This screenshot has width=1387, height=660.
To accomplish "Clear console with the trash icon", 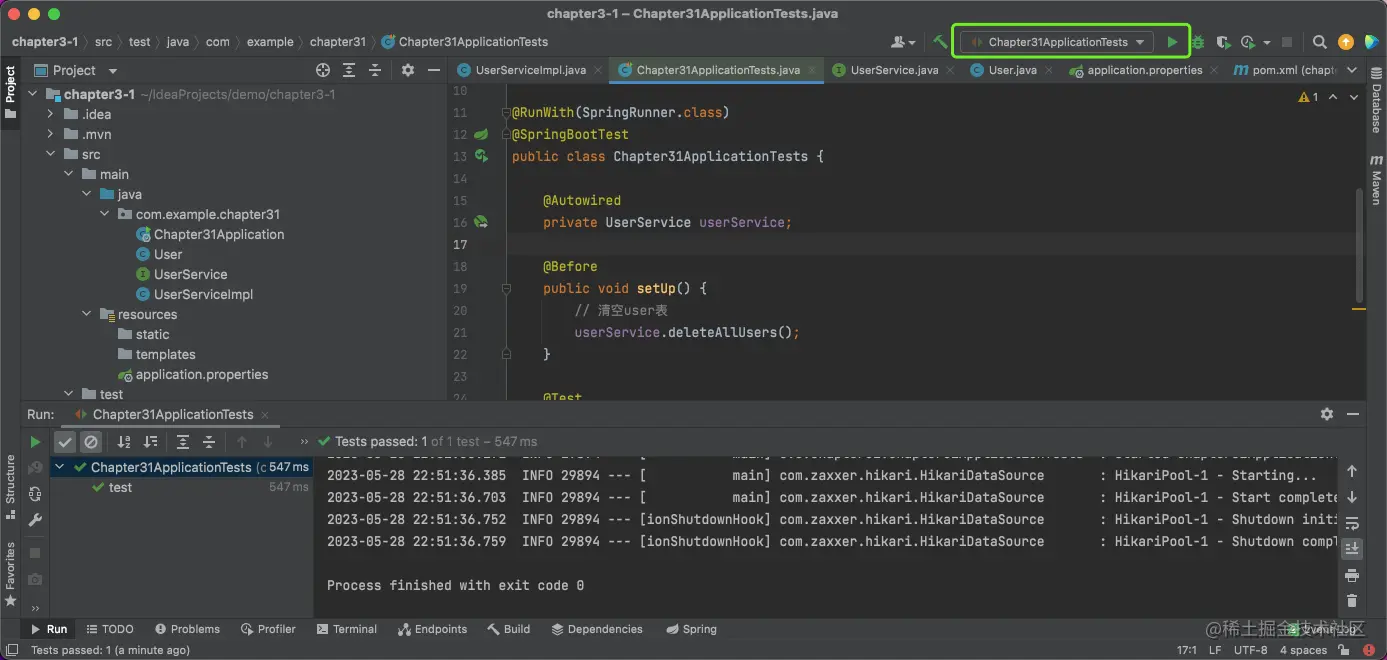I will (x=1352, y=601).
